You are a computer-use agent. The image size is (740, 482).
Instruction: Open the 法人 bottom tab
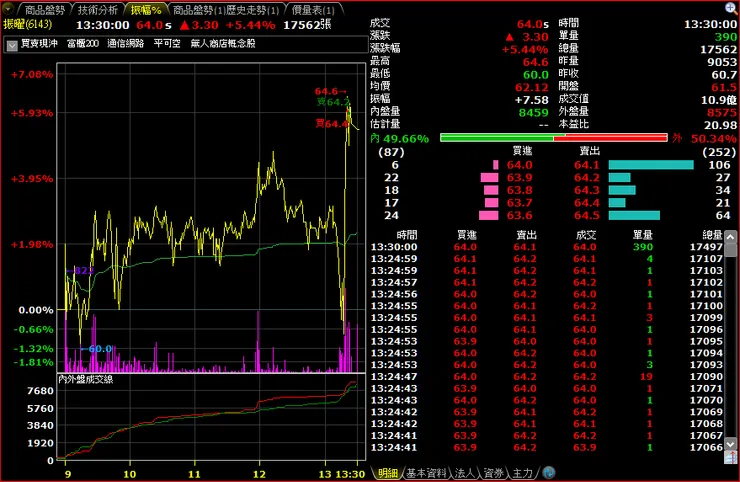point(464,473)
